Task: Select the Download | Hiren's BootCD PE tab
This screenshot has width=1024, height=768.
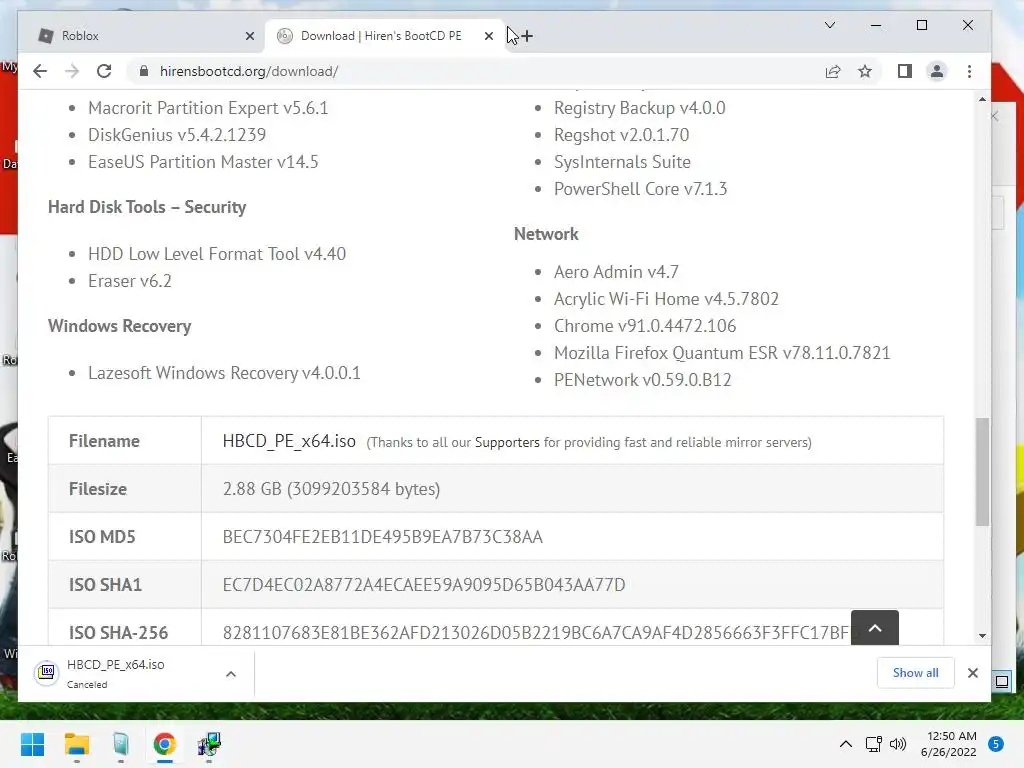Action: point(384,36)
